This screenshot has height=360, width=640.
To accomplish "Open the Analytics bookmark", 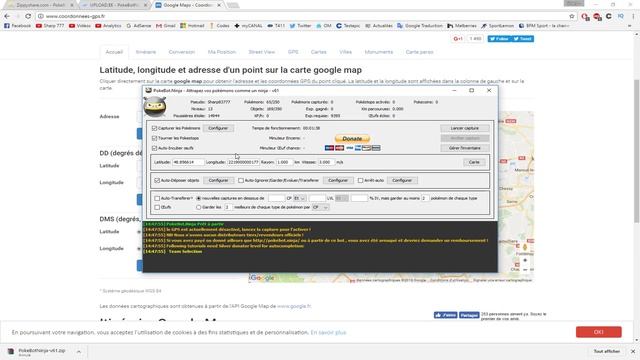I will coord(108,25).
